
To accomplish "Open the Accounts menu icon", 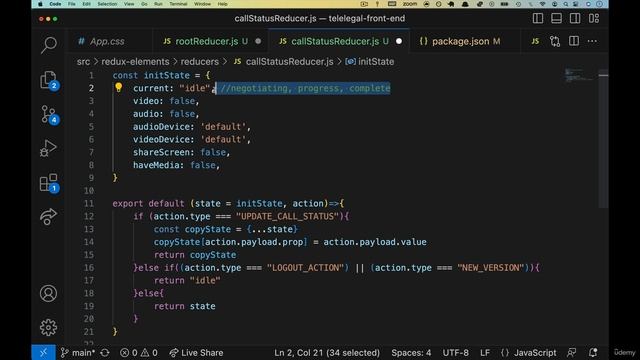I will tap(48, 293).
